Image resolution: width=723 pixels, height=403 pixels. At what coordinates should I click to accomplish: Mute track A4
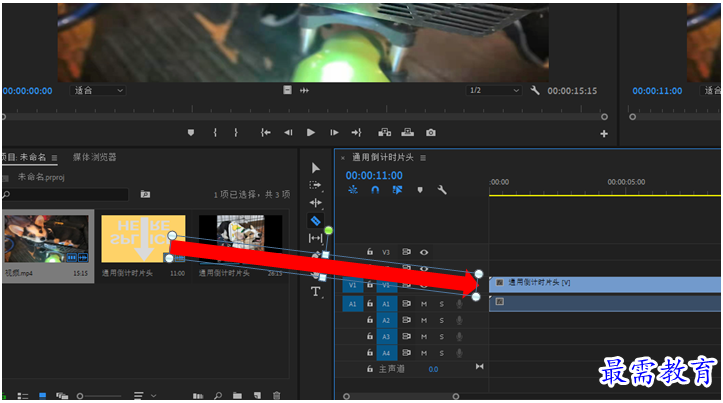(x=424, y=353)
